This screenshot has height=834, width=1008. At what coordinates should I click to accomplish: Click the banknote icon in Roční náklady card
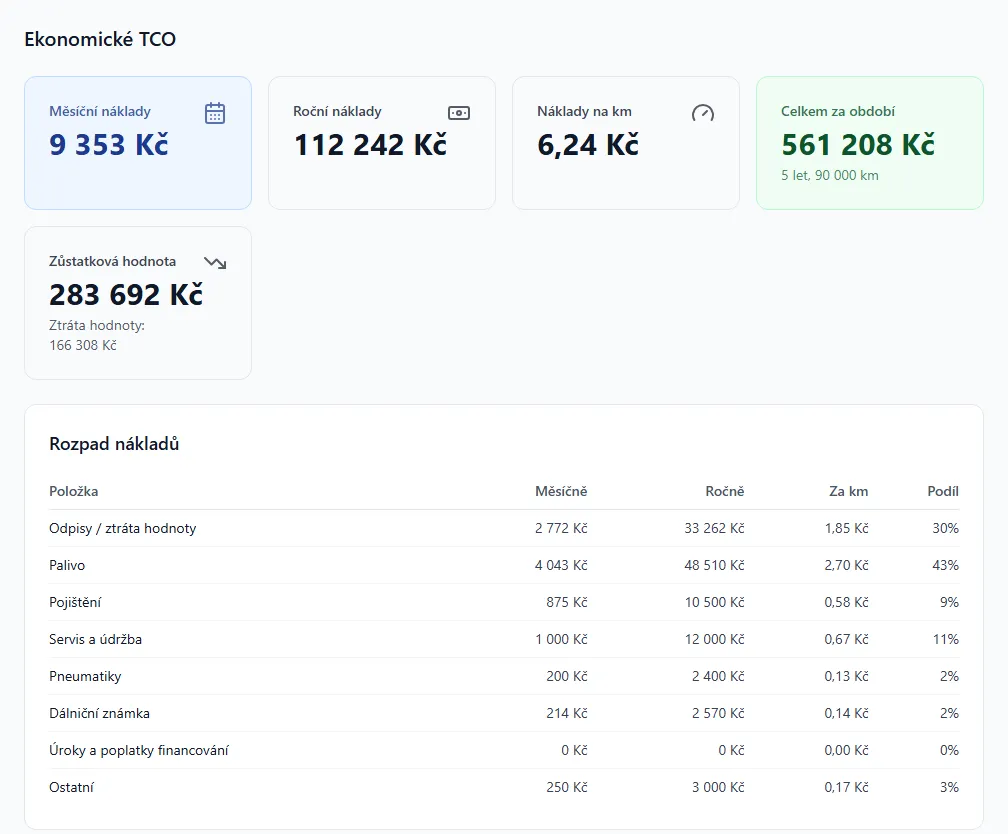coord(458,113)
